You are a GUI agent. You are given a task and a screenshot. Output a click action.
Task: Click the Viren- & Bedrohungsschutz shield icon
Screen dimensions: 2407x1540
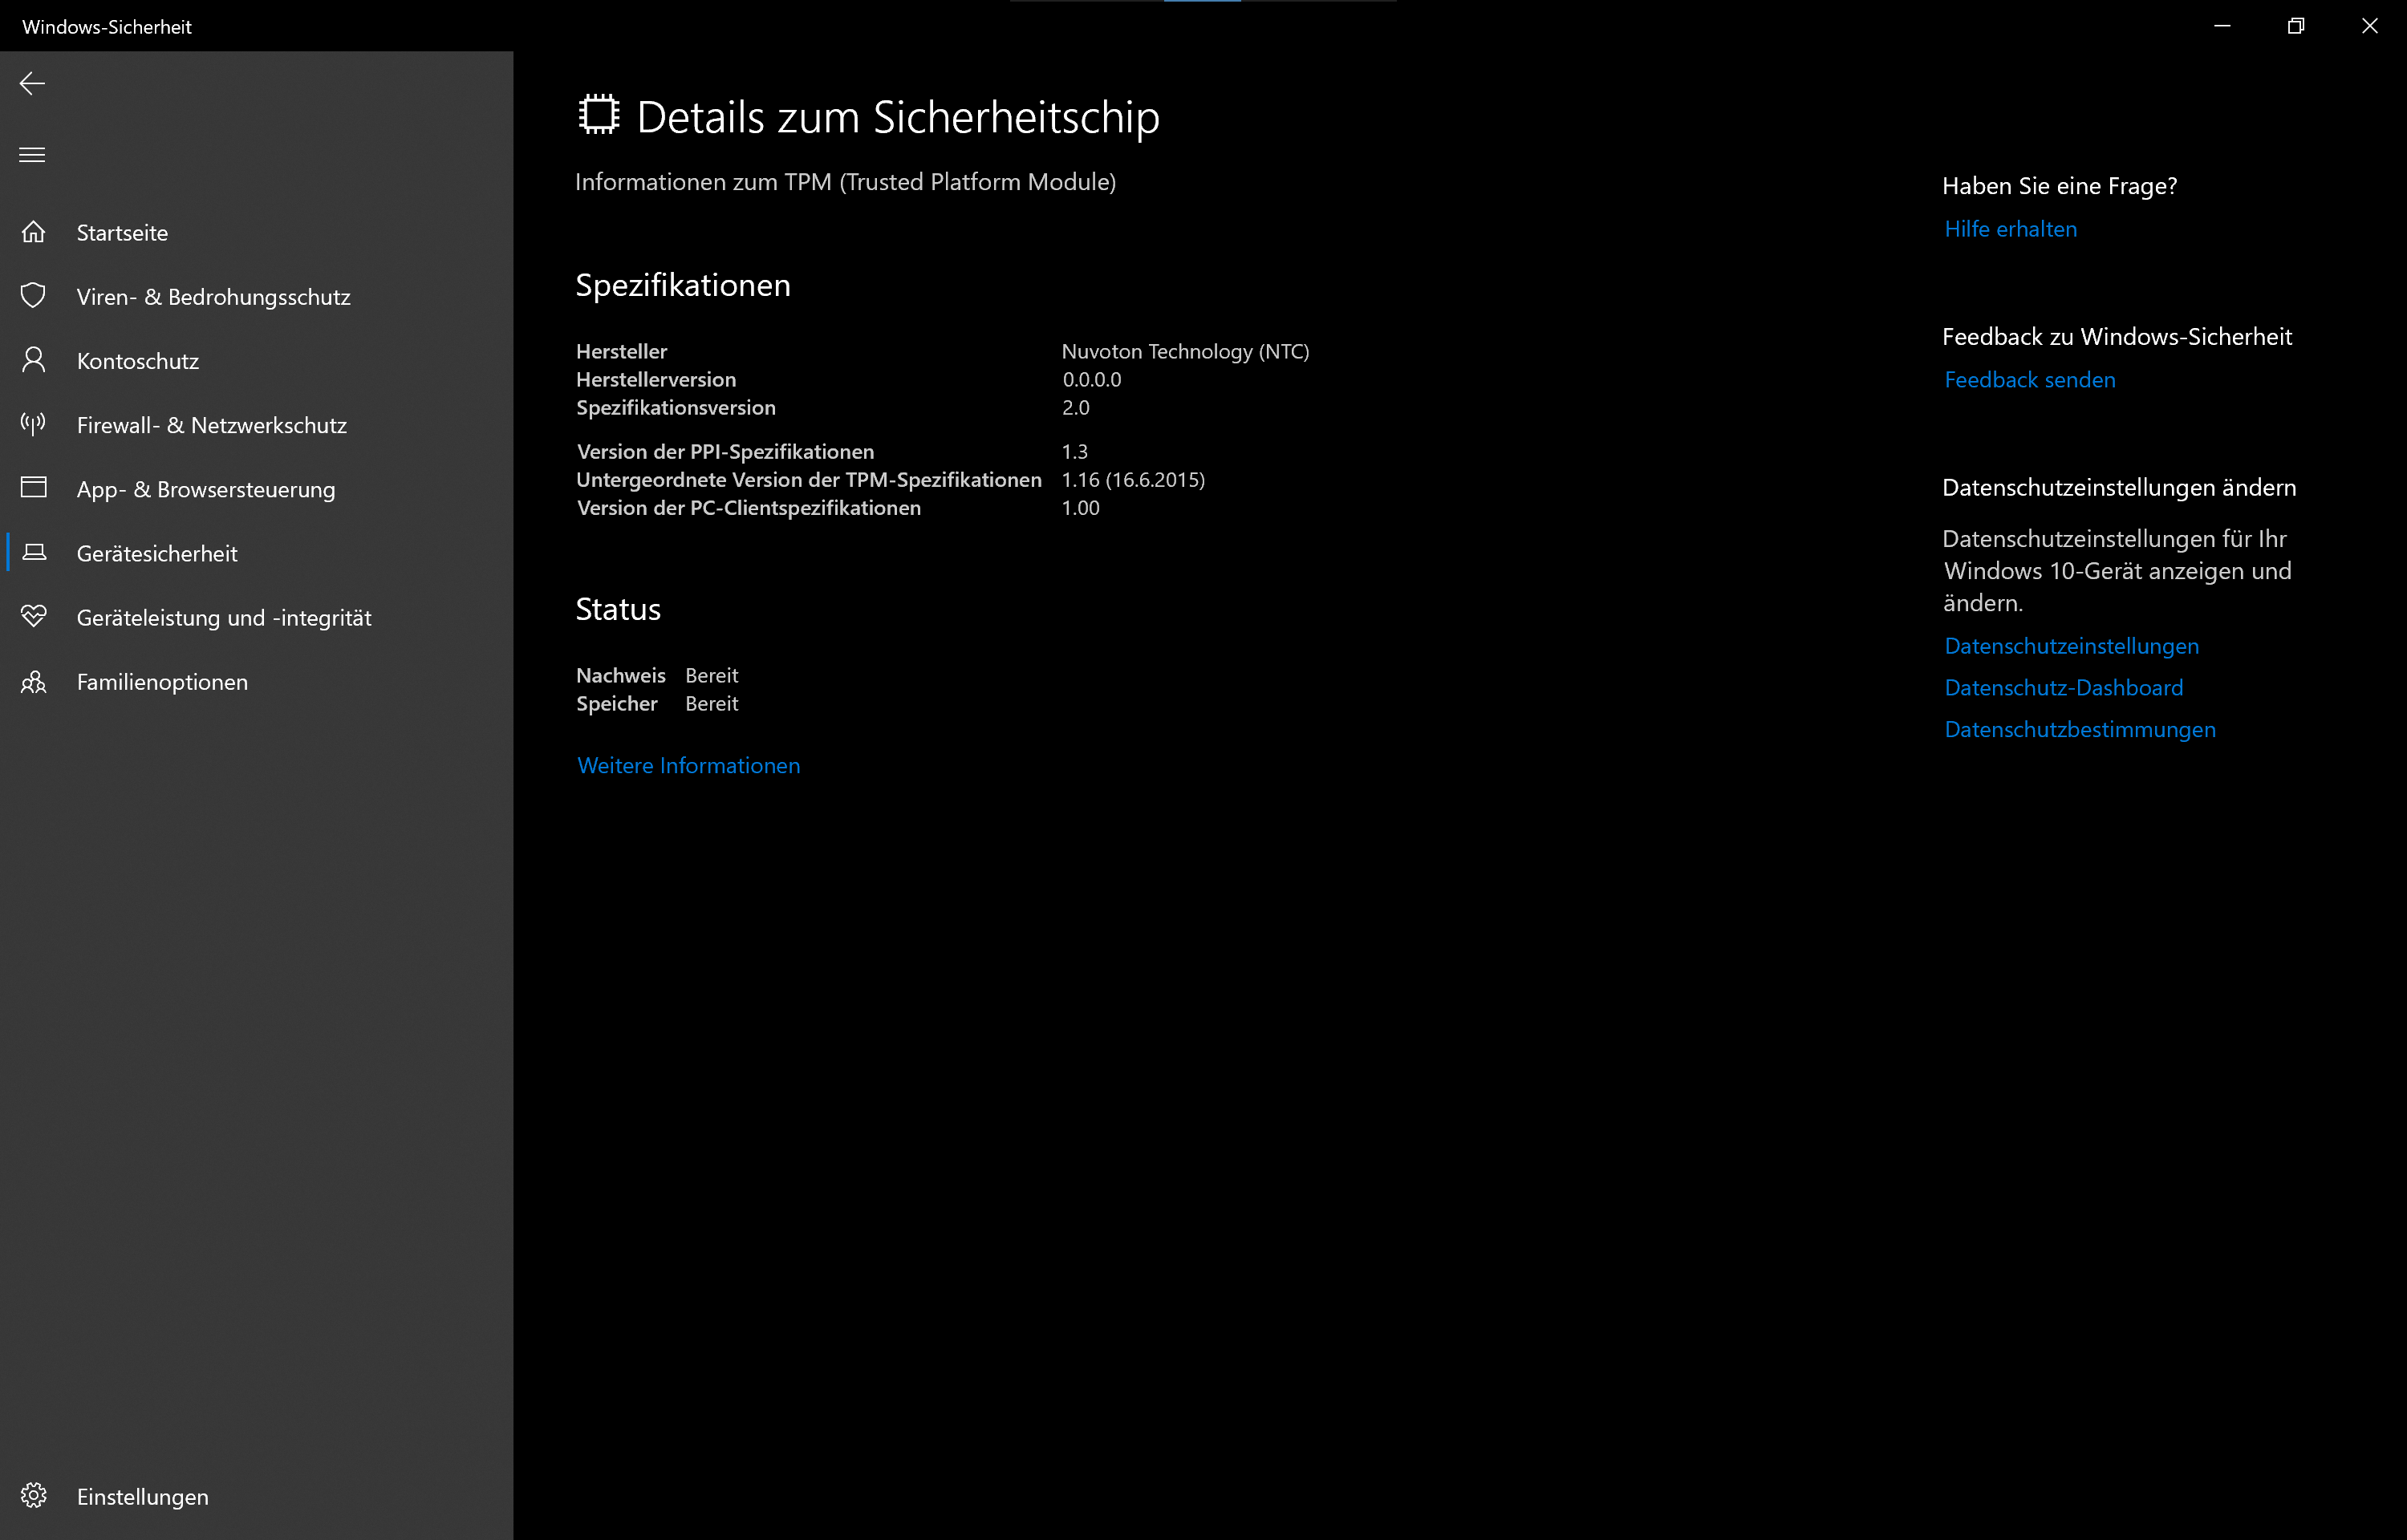tap(34, 296)
